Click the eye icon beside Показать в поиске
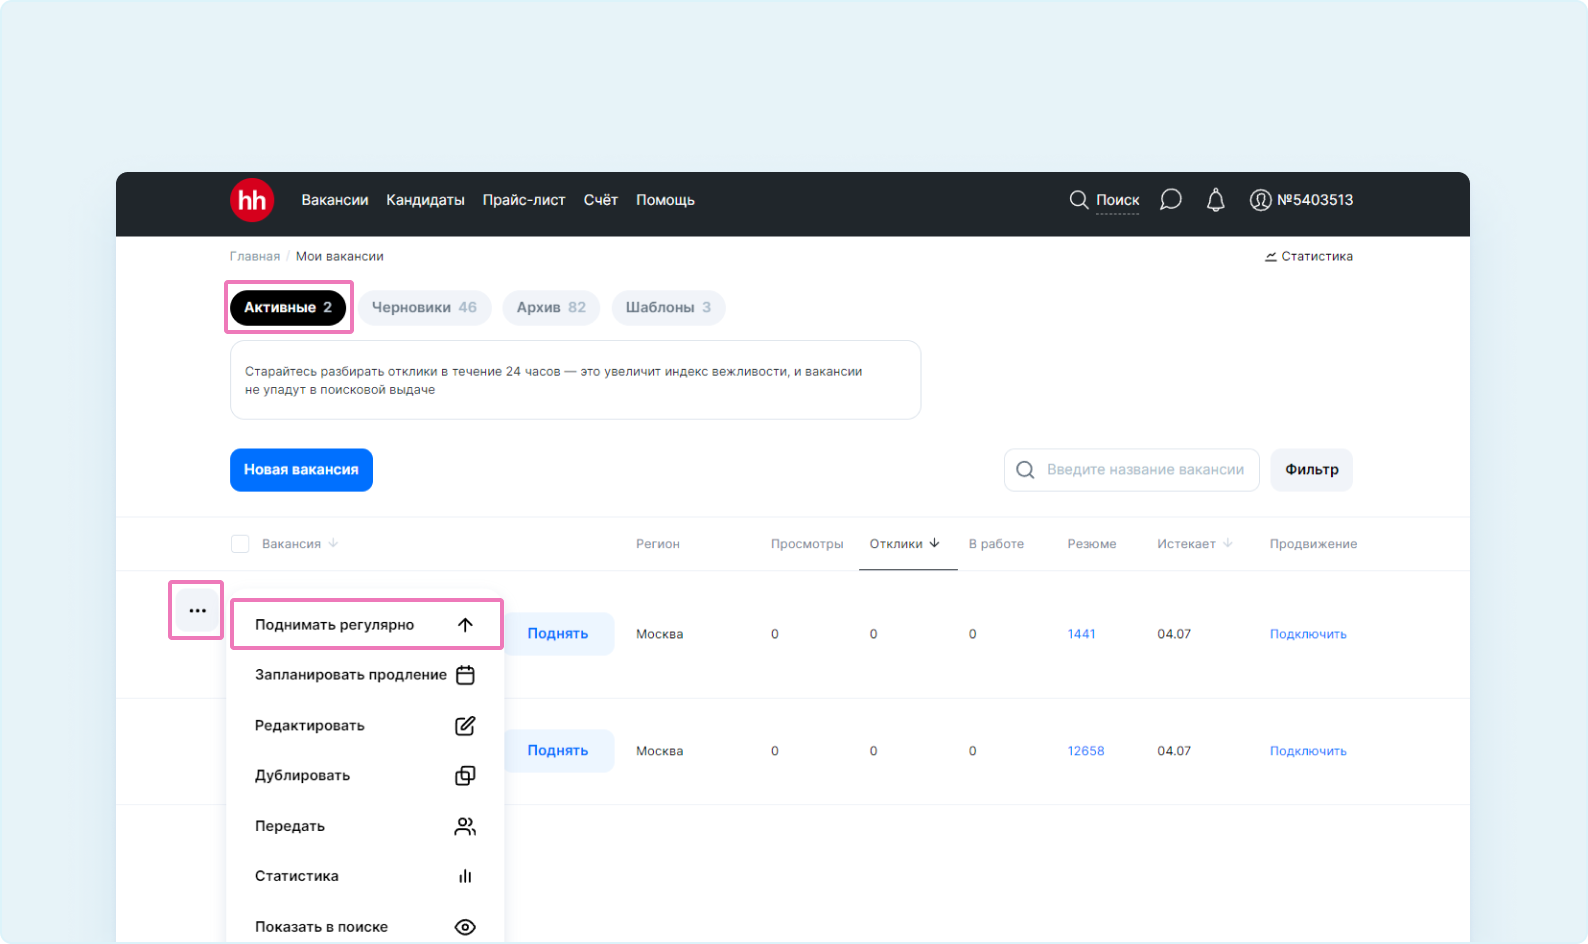Viewport: 1588px width, 944px height. tap(465, 927)
